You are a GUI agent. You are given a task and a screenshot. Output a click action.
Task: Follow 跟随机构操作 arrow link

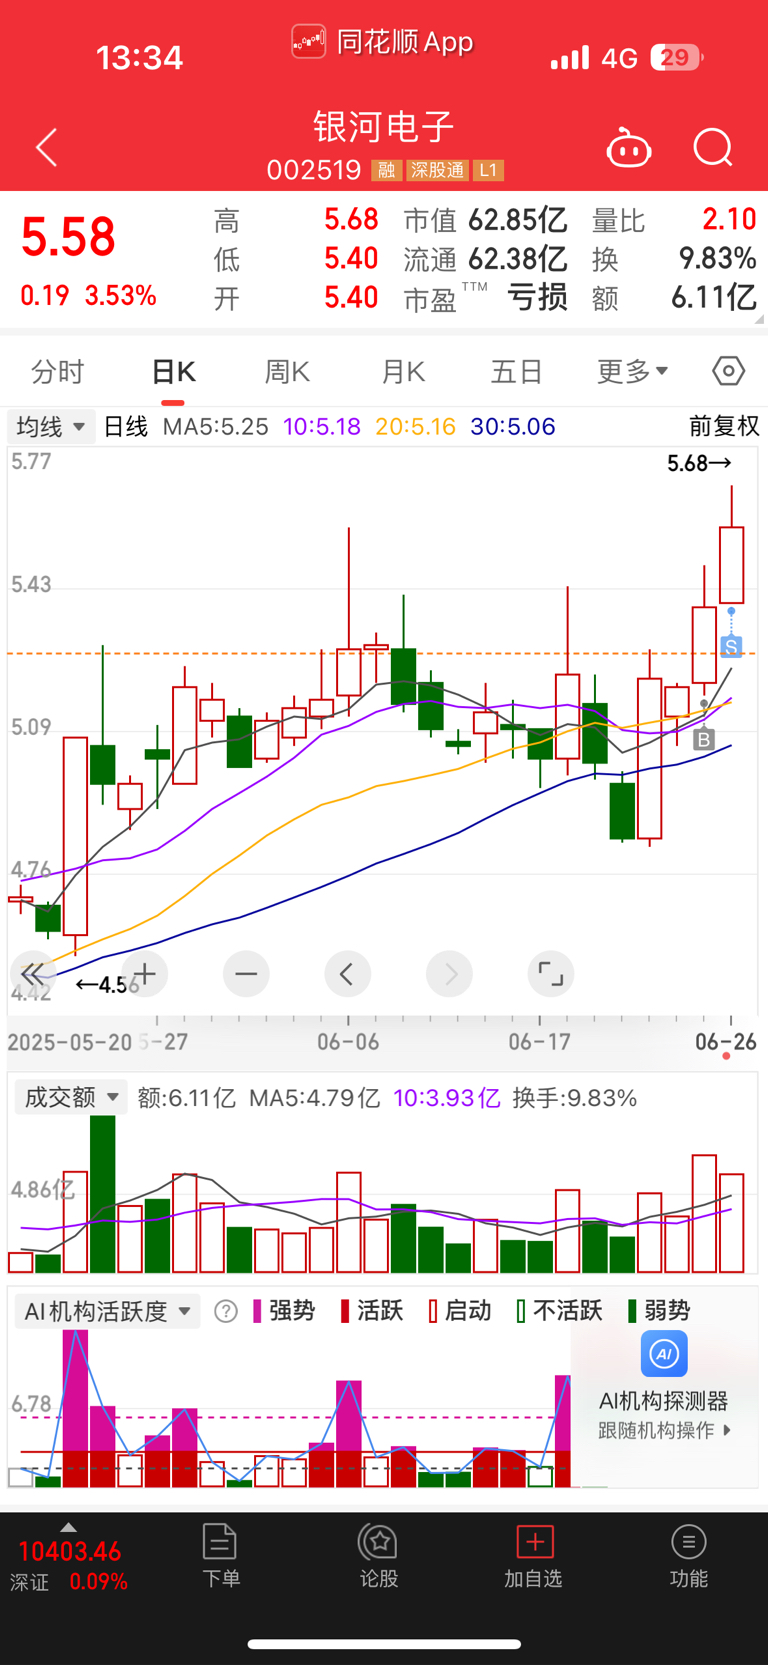tap(665, 1431)
